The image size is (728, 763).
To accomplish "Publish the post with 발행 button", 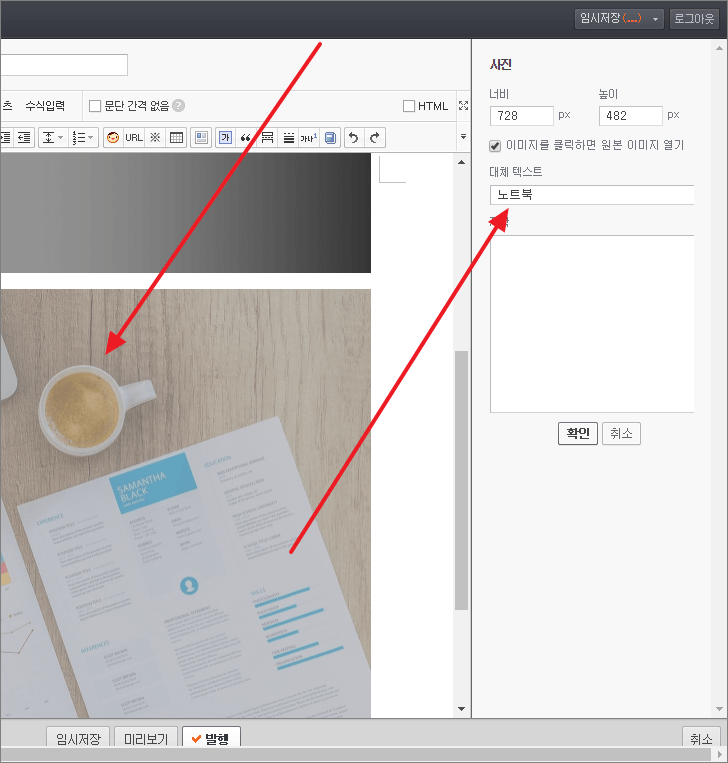I will point(211,739).
